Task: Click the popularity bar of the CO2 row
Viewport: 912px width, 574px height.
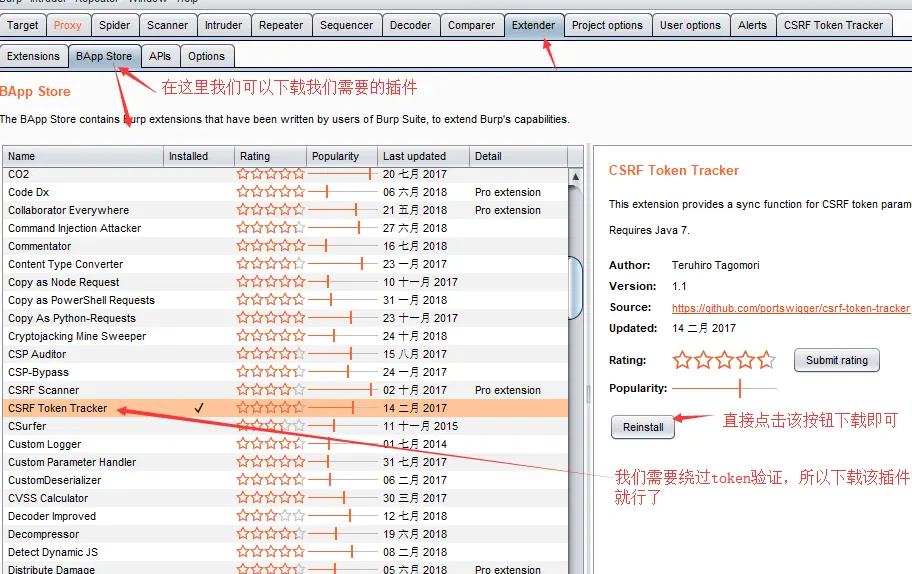Action: click(342, 174)
